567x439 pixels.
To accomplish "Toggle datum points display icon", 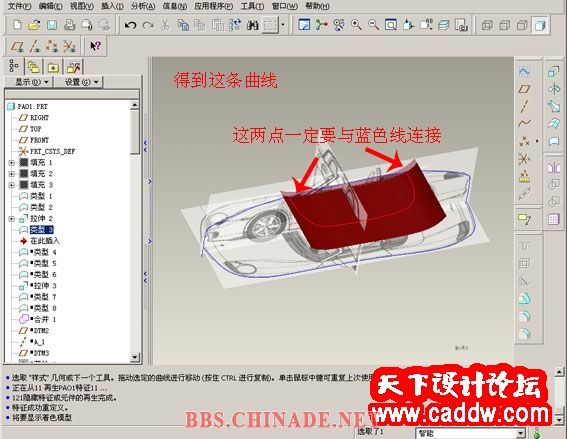I will (x=52, y=46).
